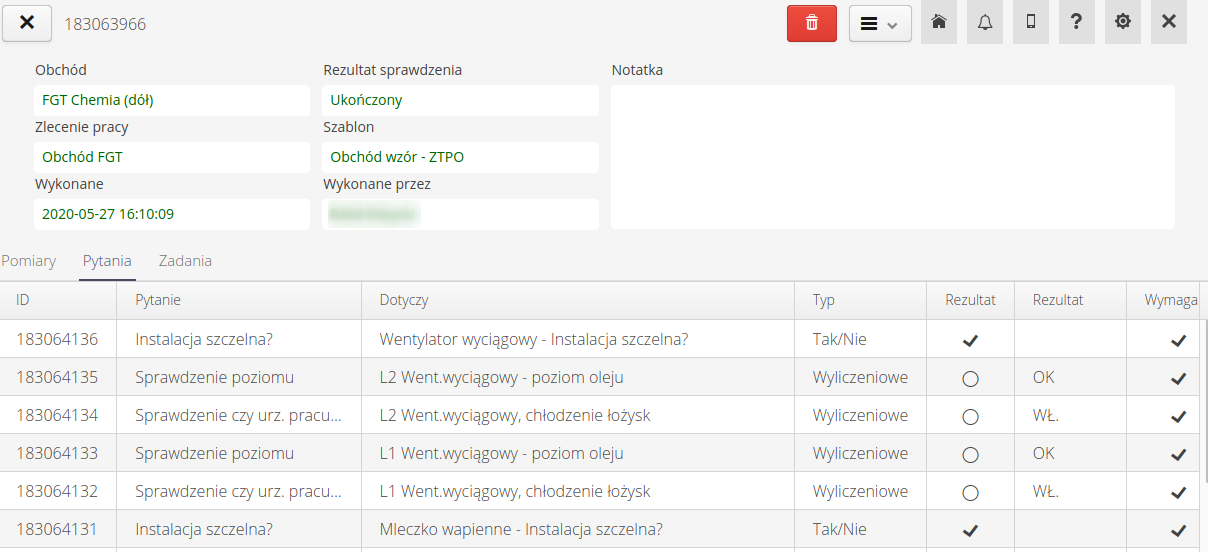Toggle Wymaga checkmark for row 183064134
Screen dimensions: 1208x552
point(1178,417)
